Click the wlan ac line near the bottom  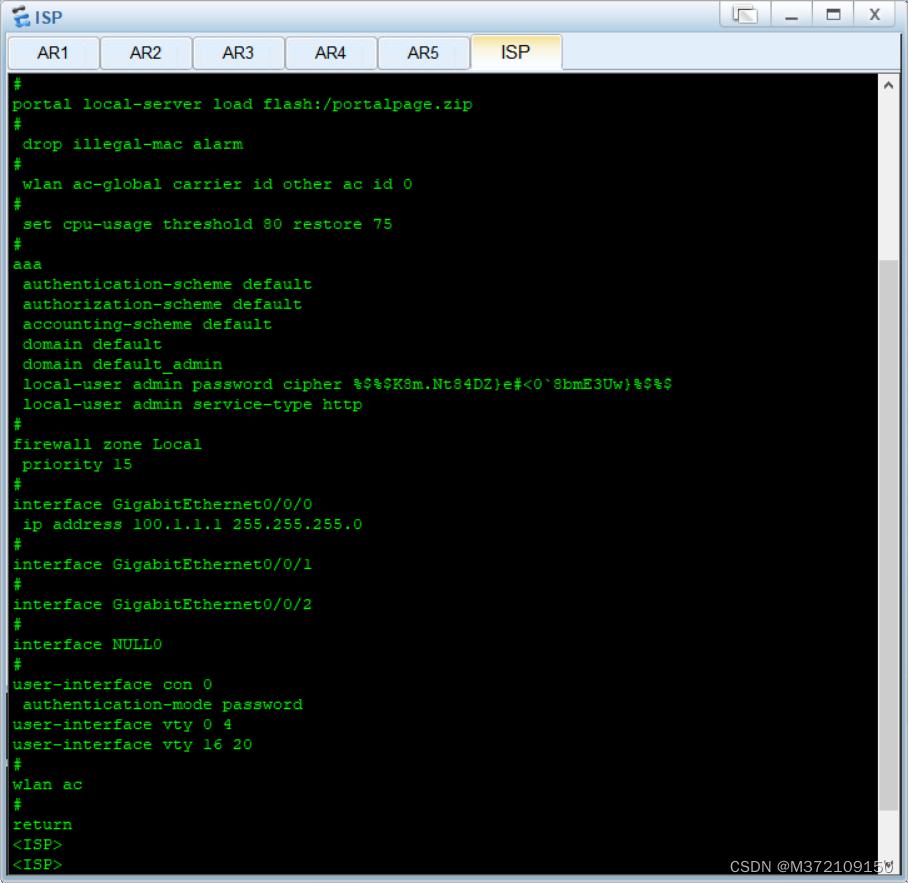pyautogui.click(x=47, y=784)
